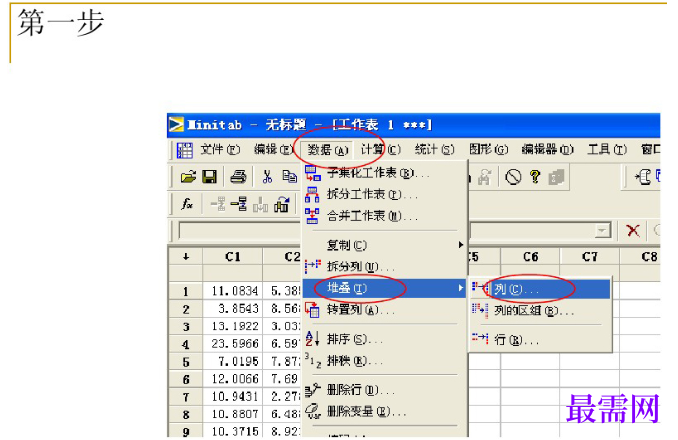Select 列(C)... in the 堆叠 submenu

(x=540, y=289)
